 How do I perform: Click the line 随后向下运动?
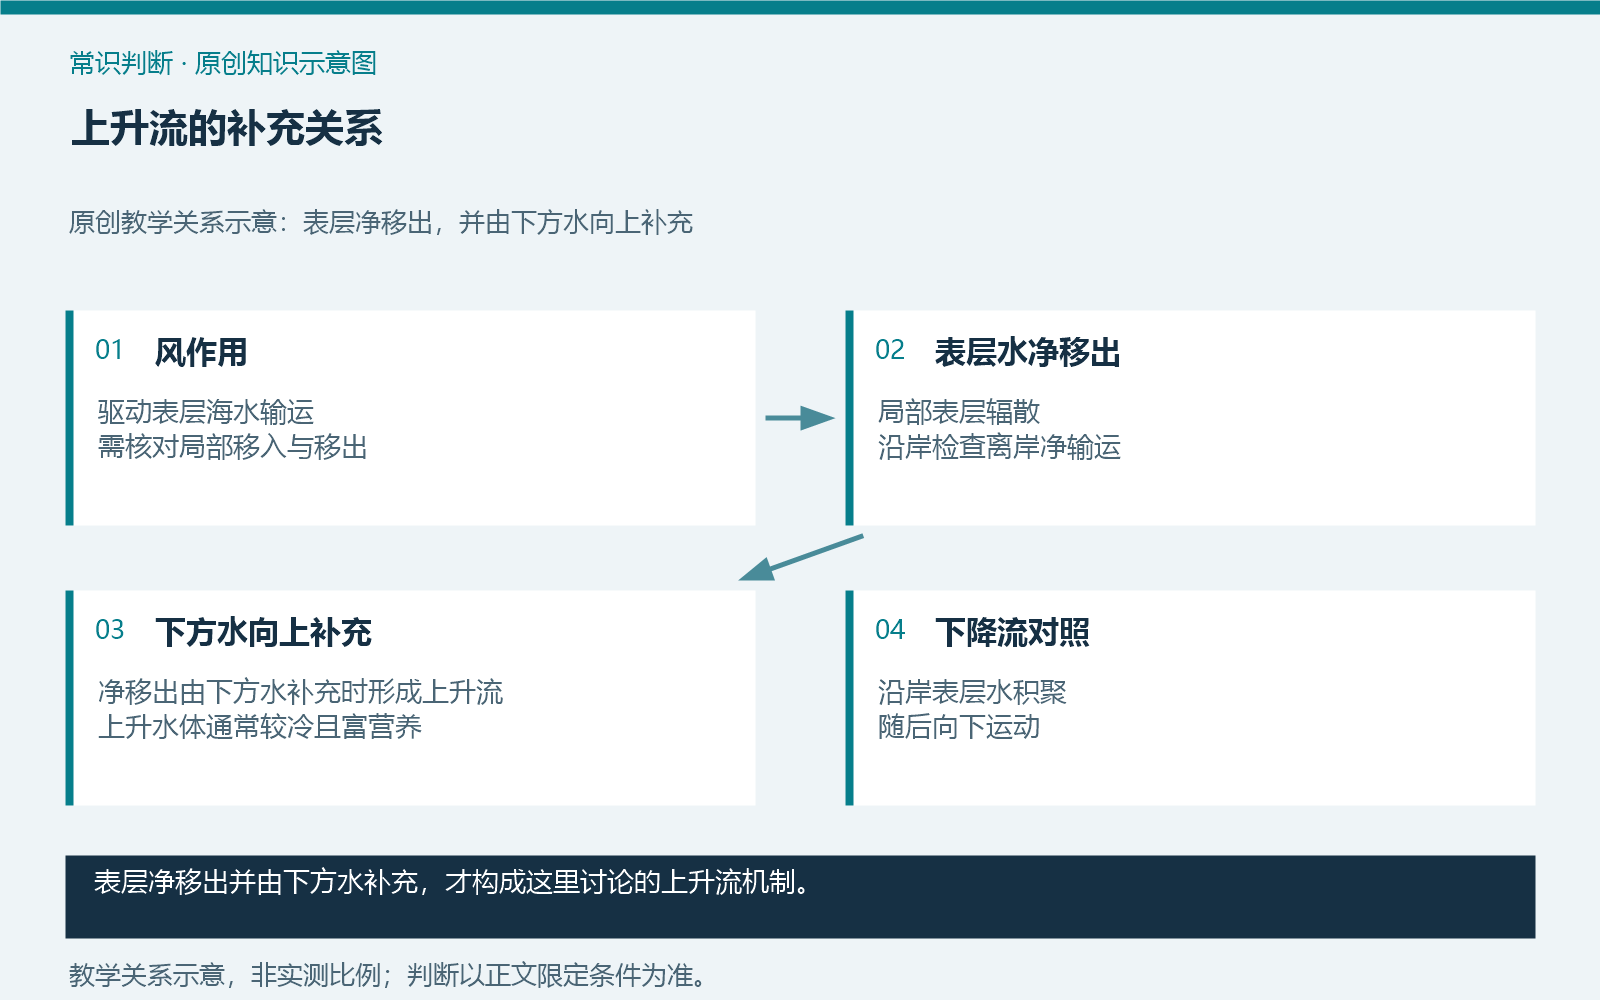(959, 727)
